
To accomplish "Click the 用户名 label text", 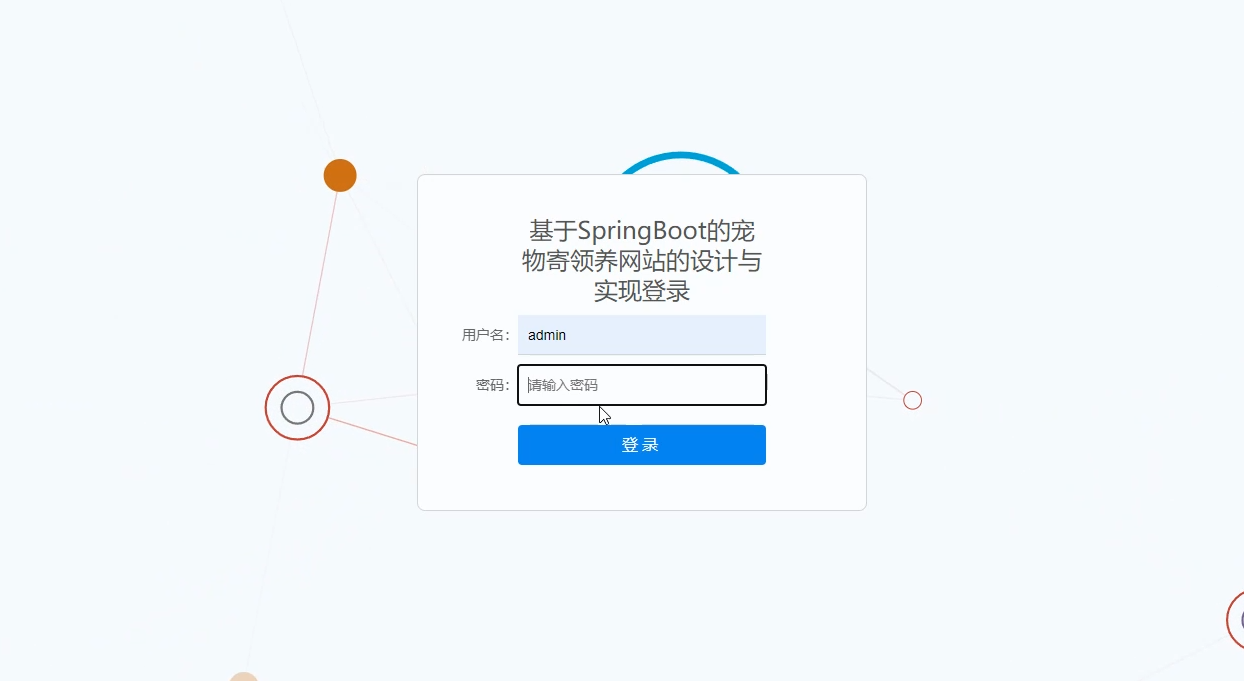I will (x=486, y=335).
